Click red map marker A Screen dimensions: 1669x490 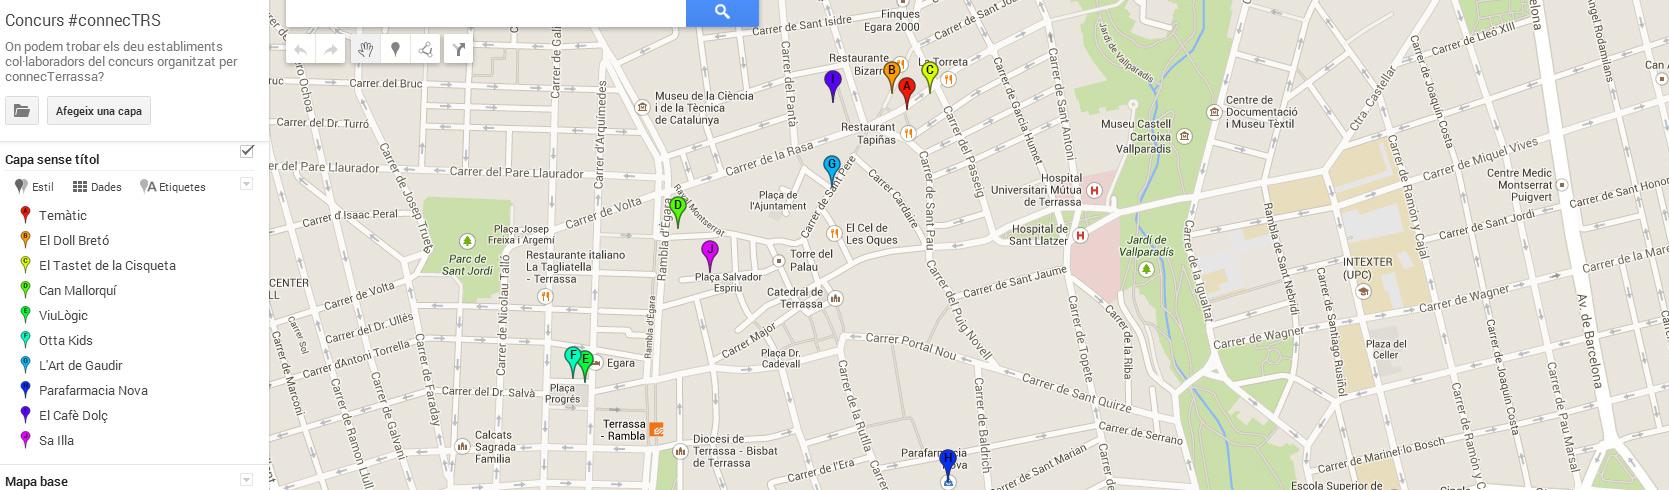point(907,92)
